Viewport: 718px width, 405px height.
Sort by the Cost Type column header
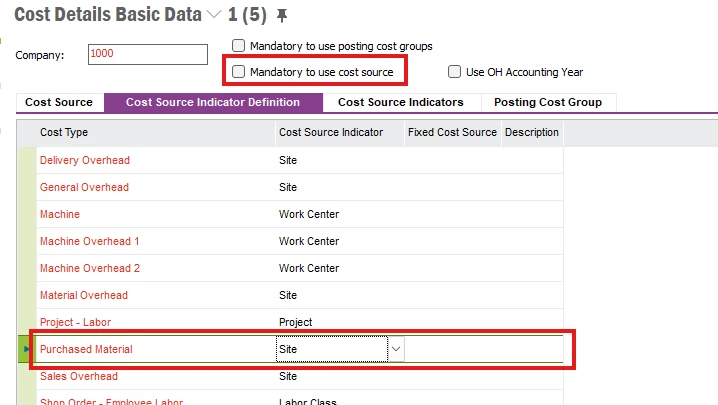pyautogui.click(x=64, y=133)
